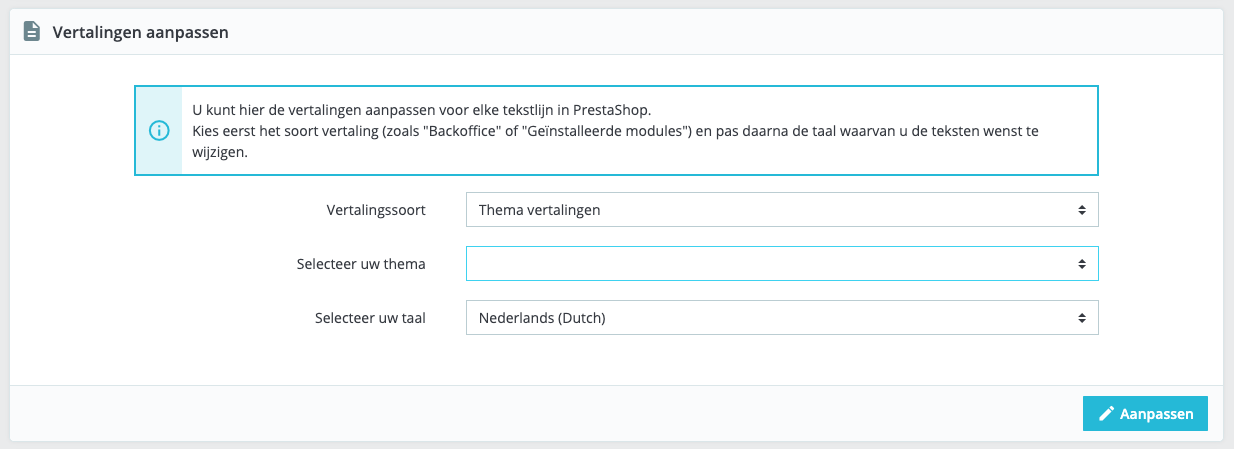The width and height of the screenshot is (1234, 449).
Task: Click the Vertalingssoort field label
Action: [376, 210]
